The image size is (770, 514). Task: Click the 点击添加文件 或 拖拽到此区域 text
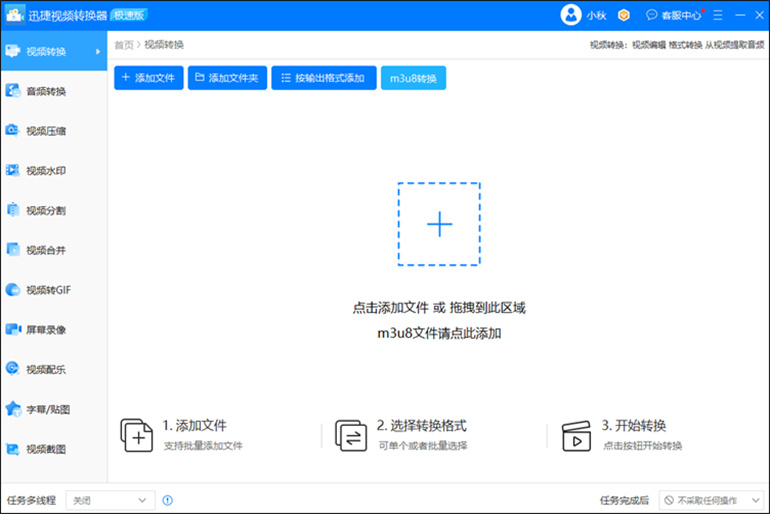439,308
